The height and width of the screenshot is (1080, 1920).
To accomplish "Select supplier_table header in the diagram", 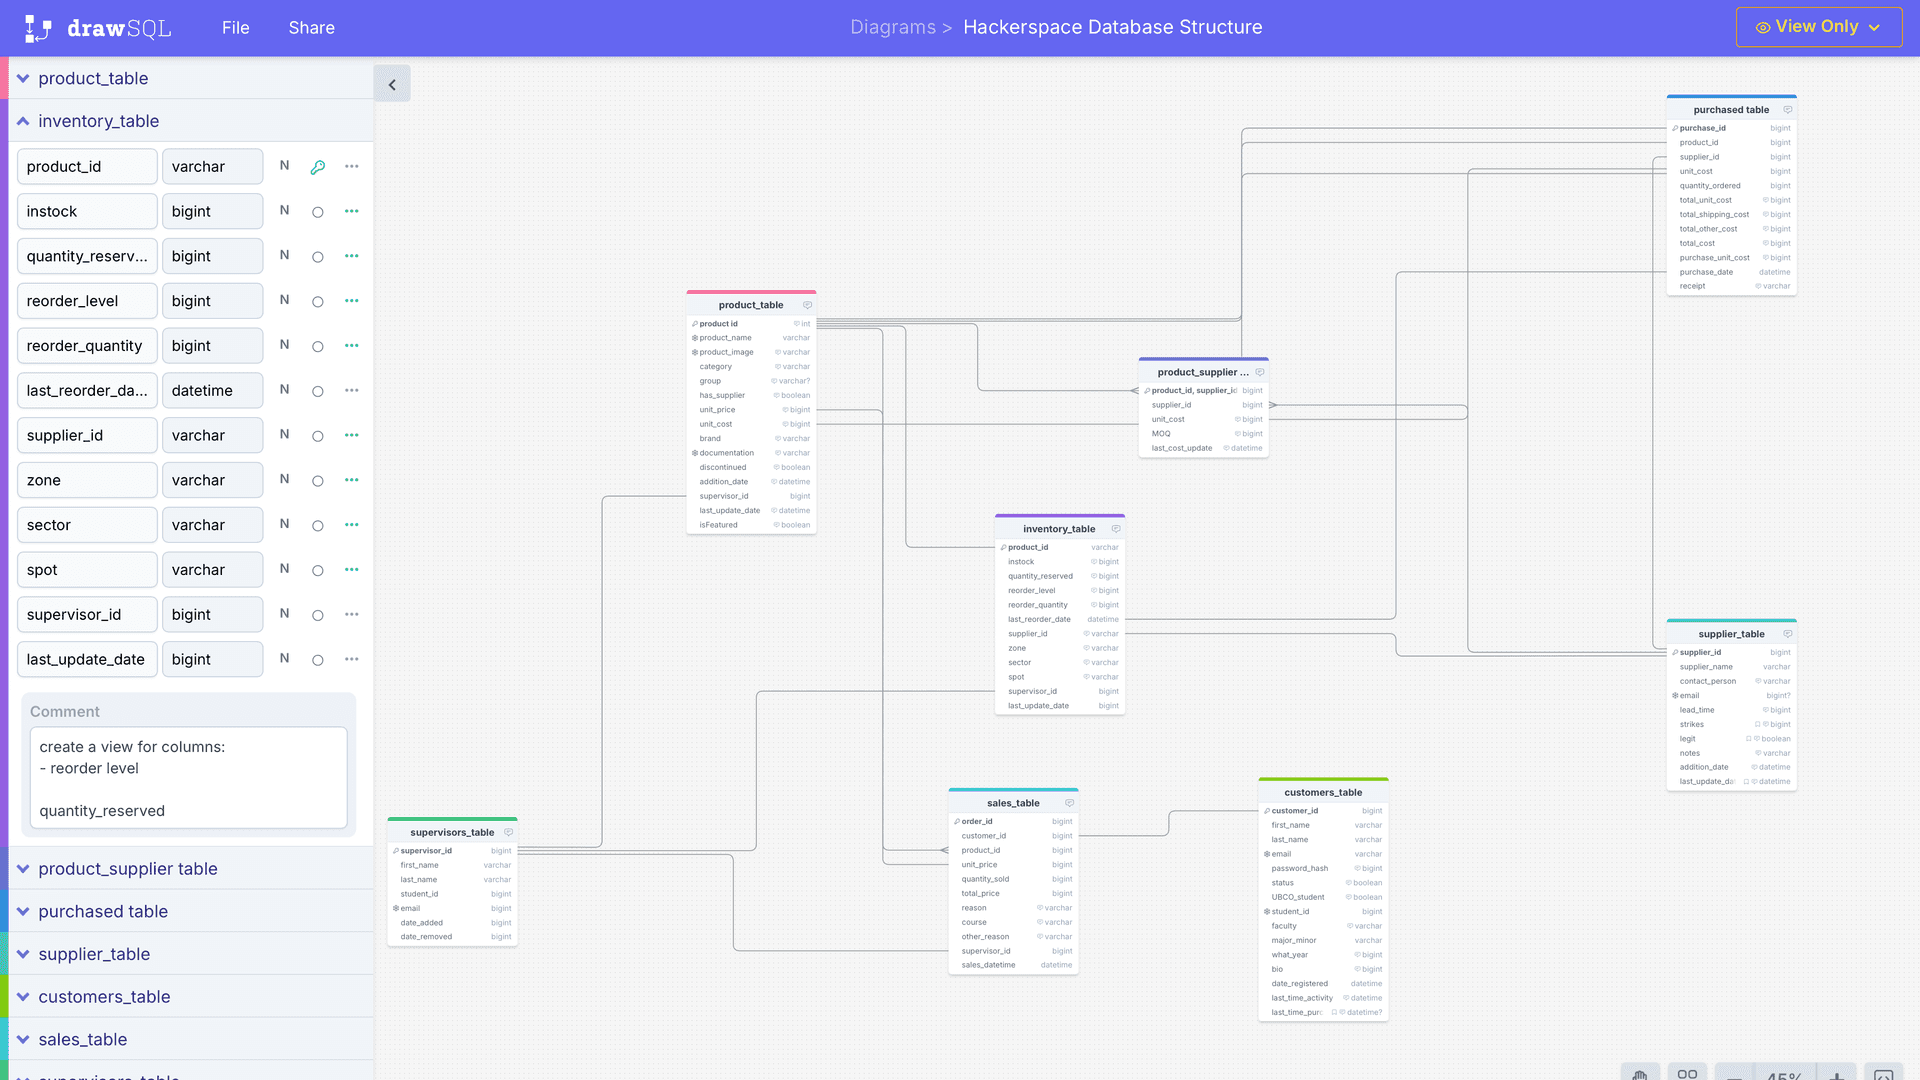I will click(x=1731, y=634).
